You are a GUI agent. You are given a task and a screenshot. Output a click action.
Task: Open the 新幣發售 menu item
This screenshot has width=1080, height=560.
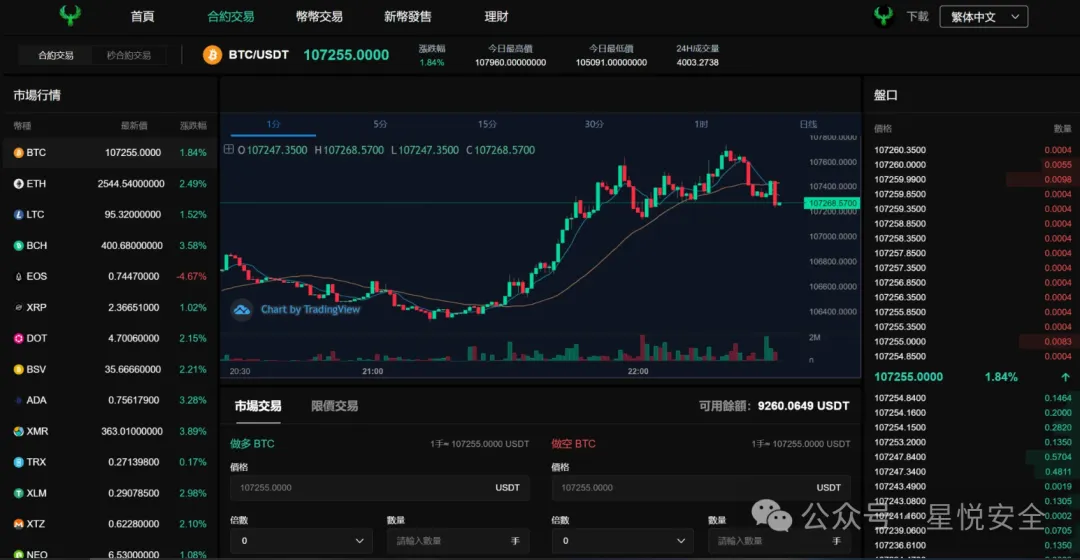(407, 17)
